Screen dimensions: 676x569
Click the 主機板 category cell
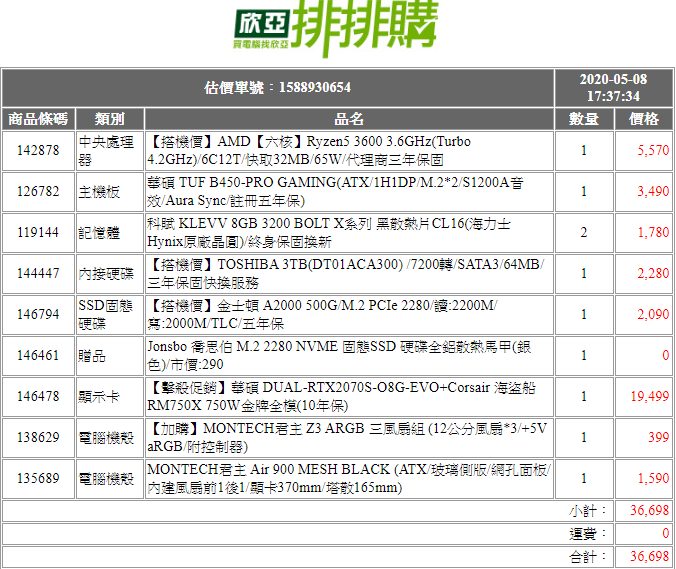pos(110,192)
